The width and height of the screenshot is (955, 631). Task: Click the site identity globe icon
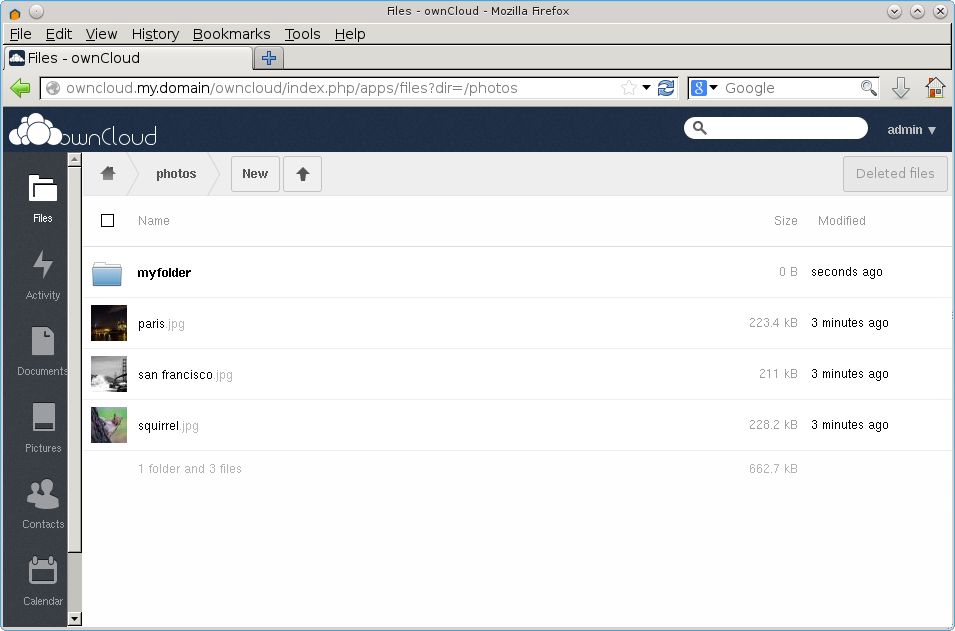(53, 88)
